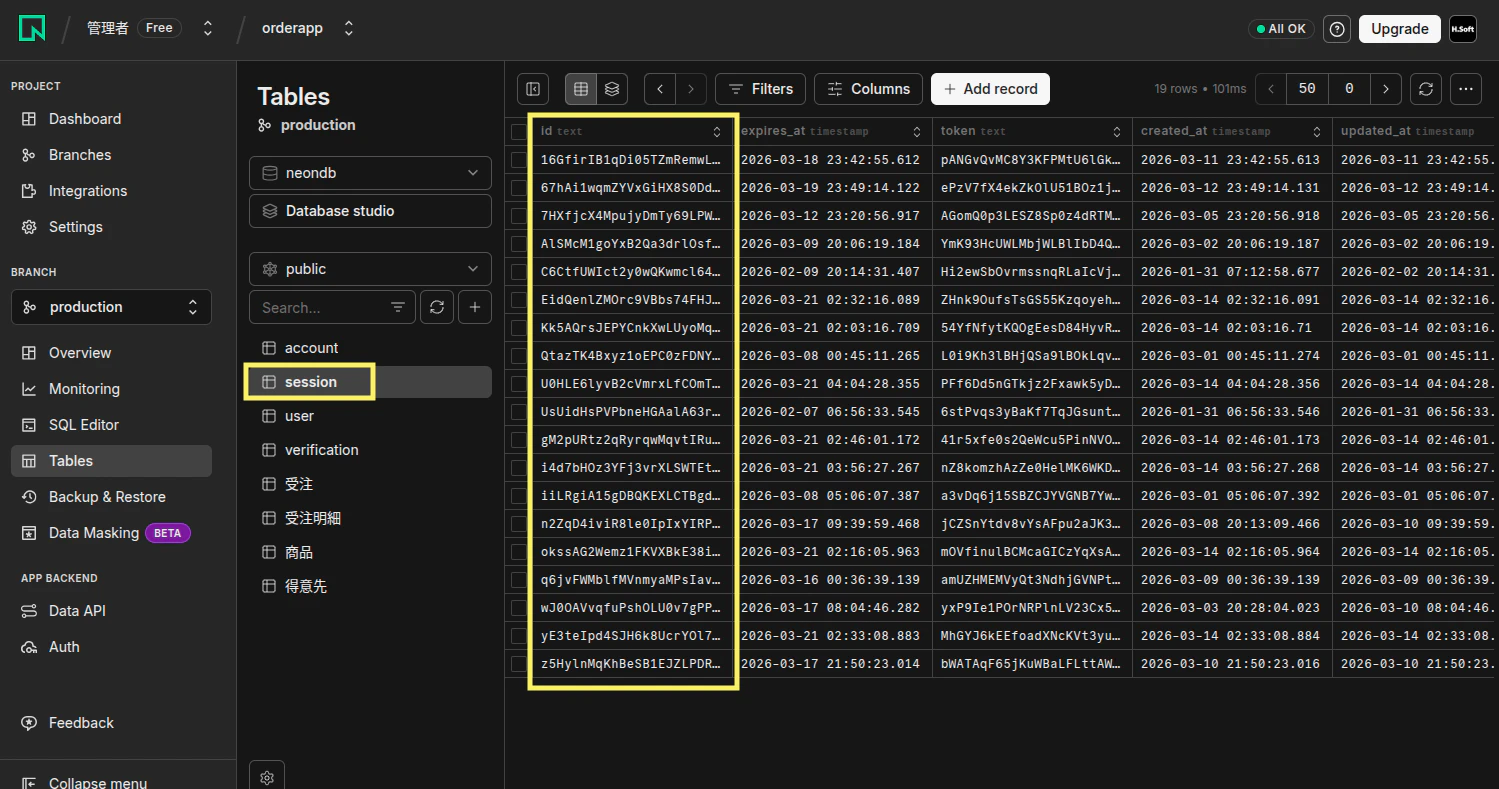The image size is (1499, 789).
Task: Open Auth page
Action: 111,647
